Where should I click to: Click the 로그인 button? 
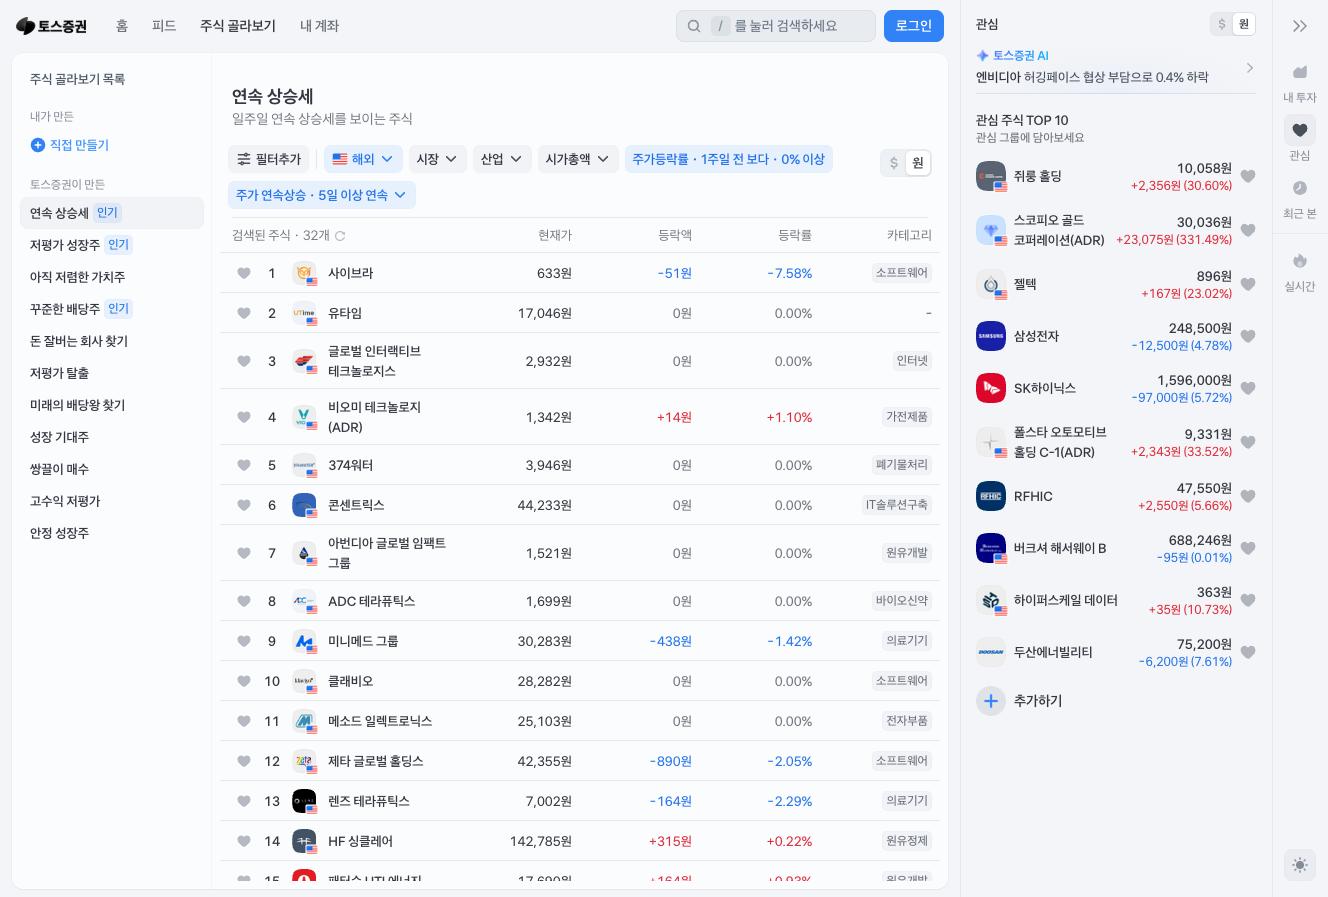(x=914, y=26)
